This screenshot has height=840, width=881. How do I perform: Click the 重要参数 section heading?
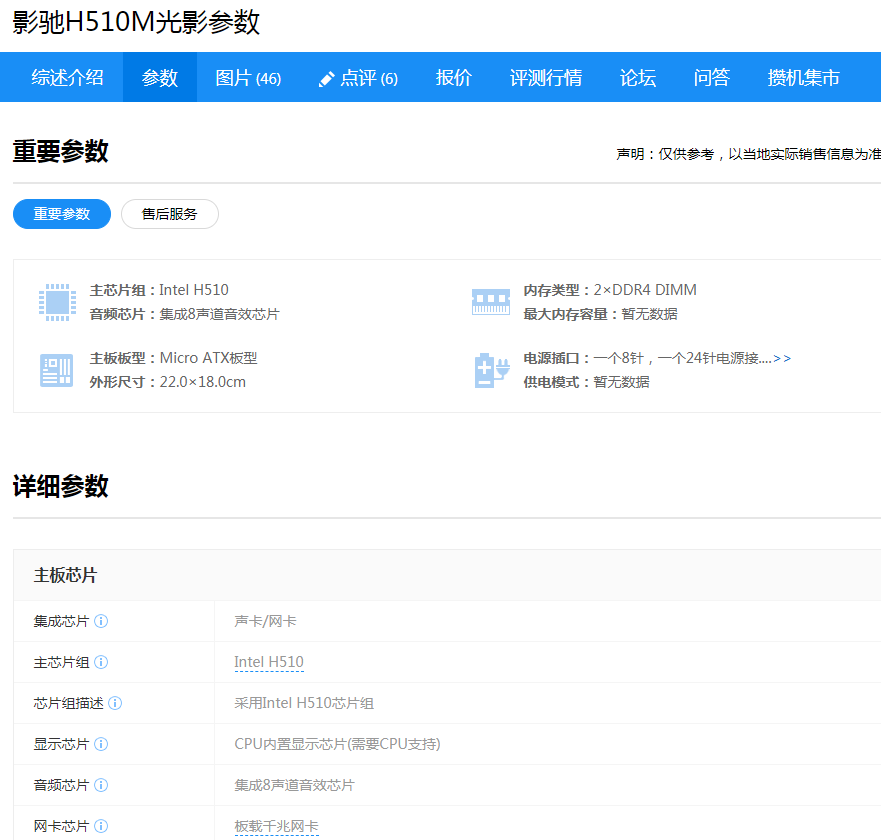(x=61, y=152)
